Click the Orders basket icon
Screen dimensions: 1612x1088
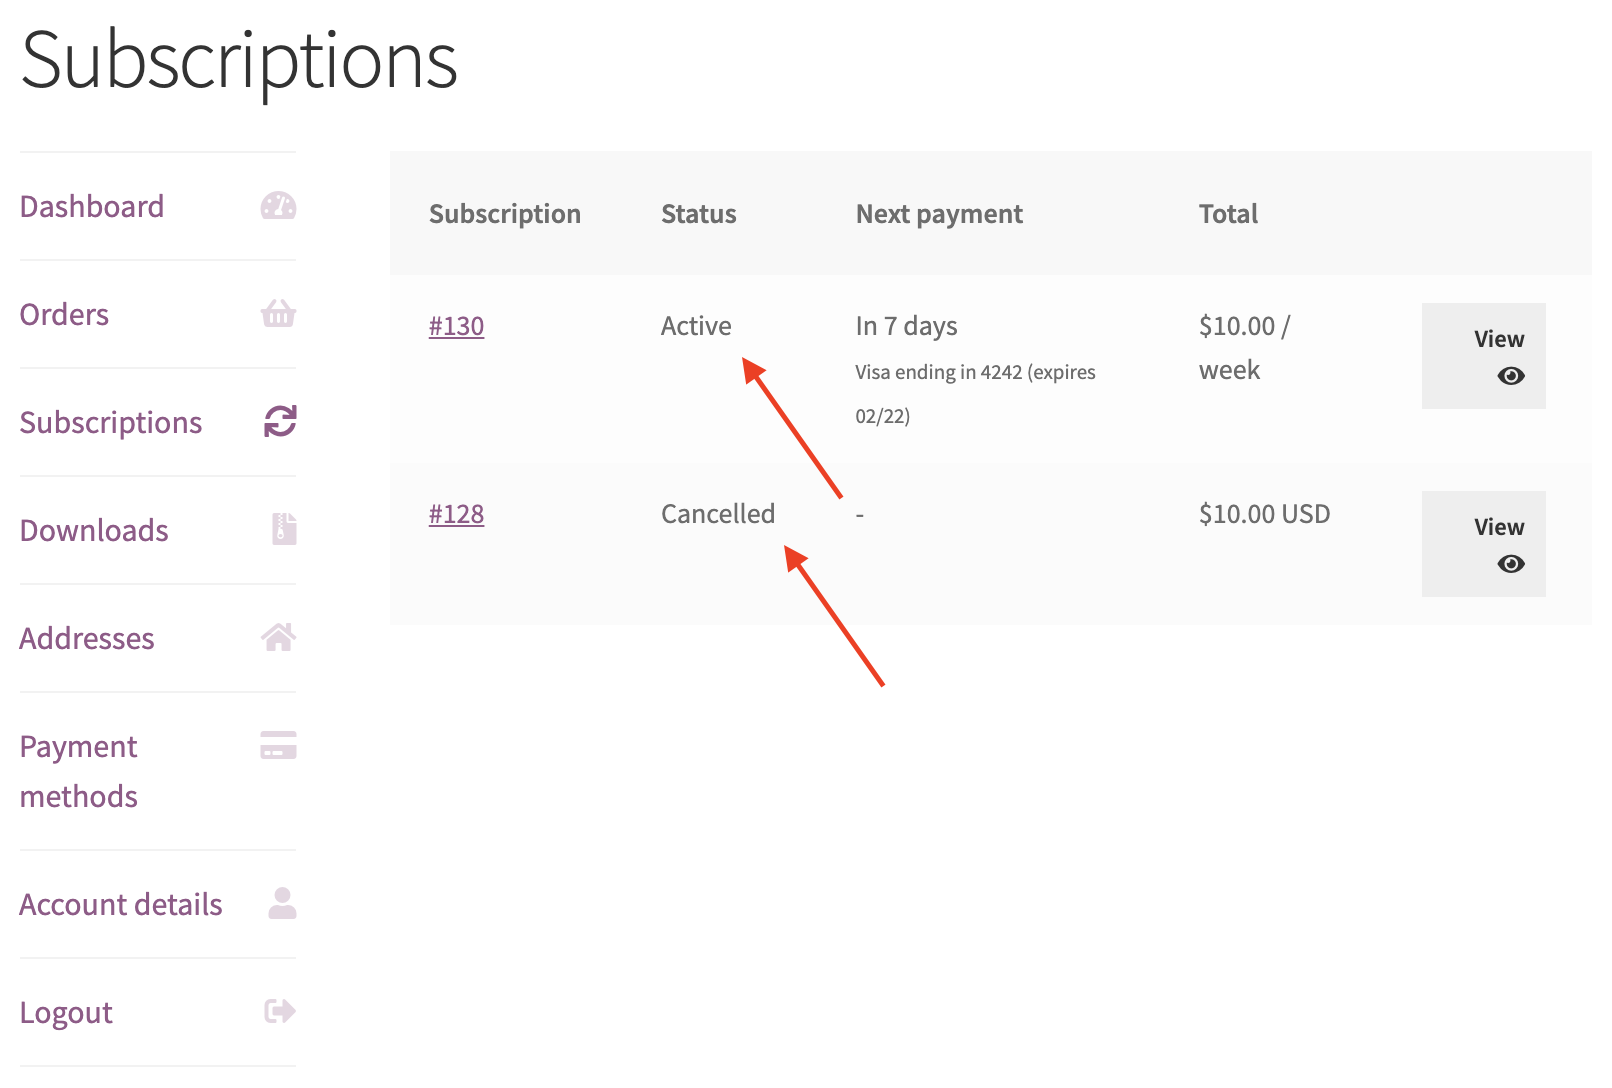(x=278, y=314)
